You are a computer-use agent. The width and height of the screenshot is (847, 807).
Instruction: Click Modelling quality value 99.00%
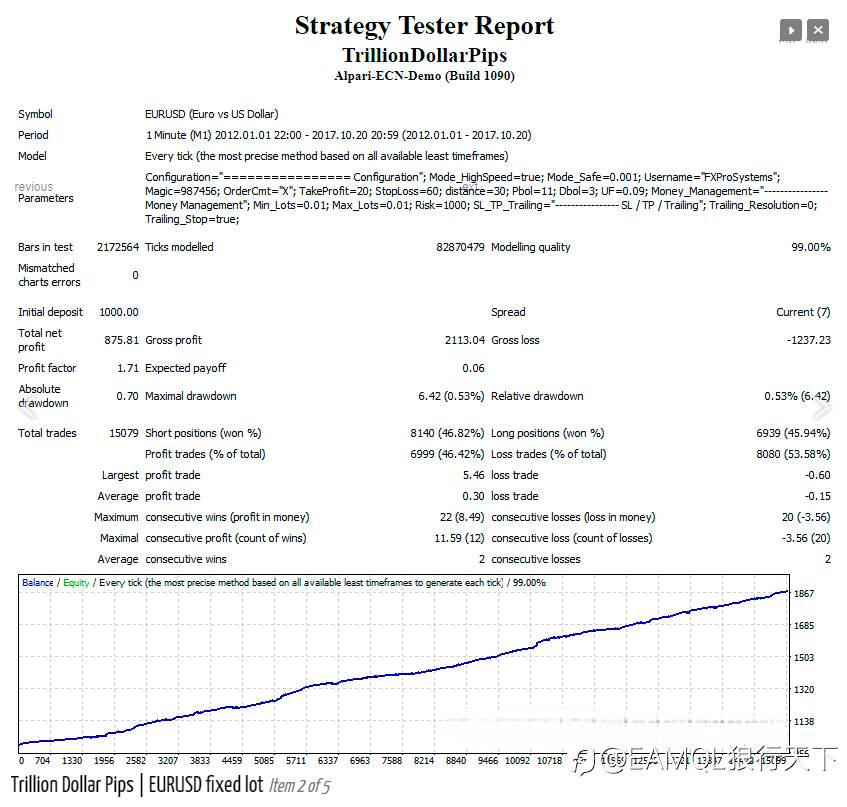tap(811, 247)
